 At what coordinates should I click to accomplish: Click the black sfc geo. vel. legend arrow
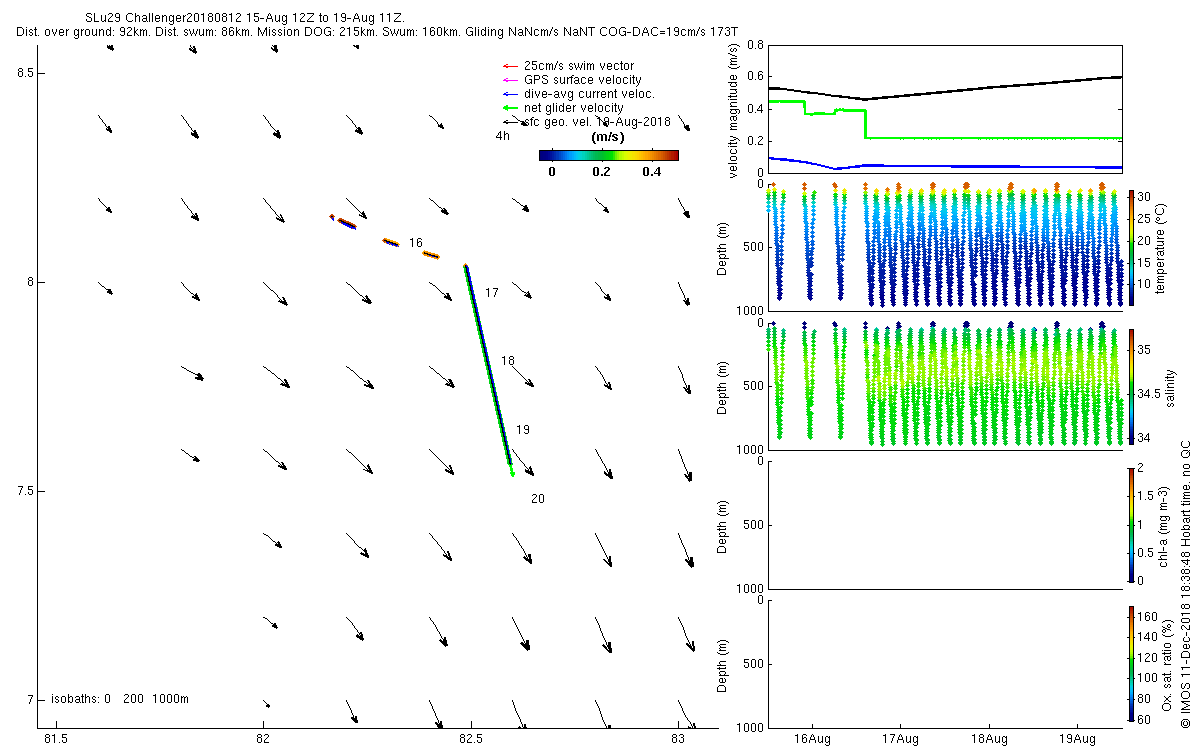click(508, 121)
